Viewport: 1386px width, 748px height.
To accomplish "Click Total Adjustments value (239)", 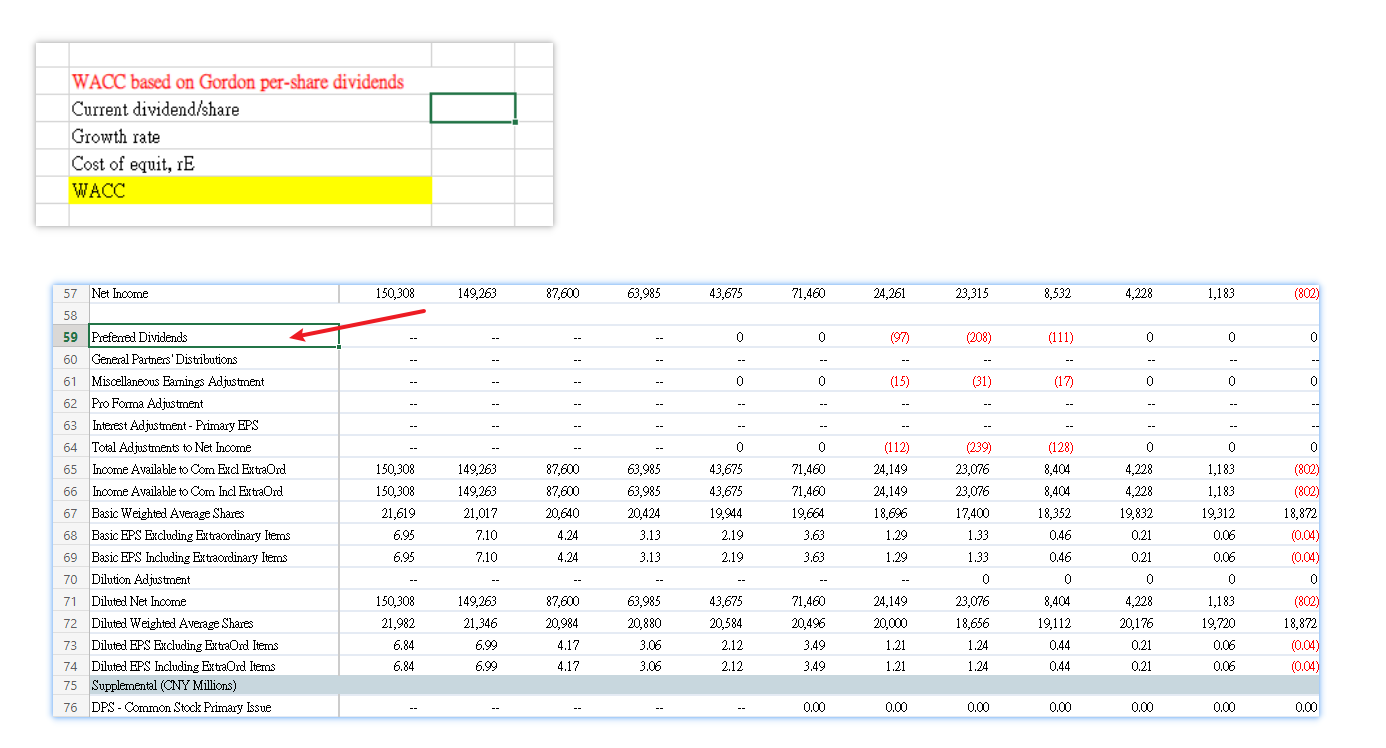I will click(978, 448).
